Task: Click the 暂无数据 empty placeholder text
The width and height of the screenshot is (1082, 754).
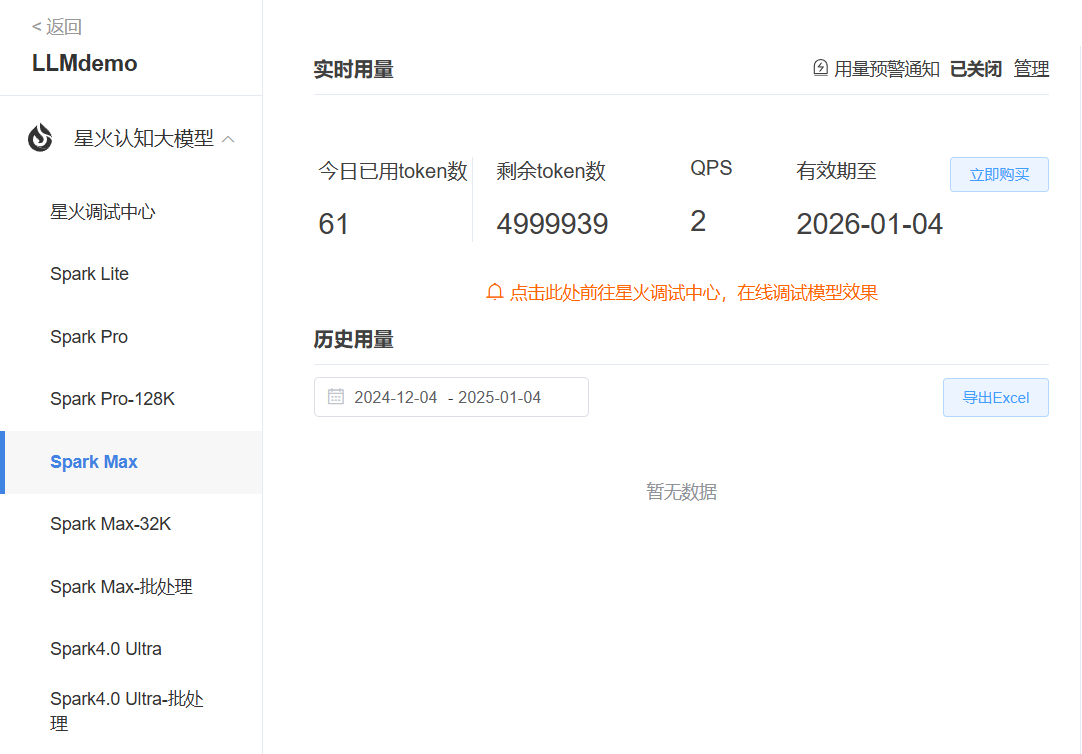Action: (x=681, y=492)
